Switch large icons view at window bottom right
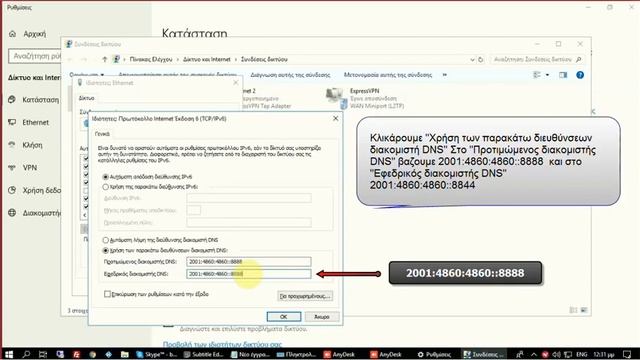Image resolution: width=640 pixels, height=360 pixels. [584, 310]
